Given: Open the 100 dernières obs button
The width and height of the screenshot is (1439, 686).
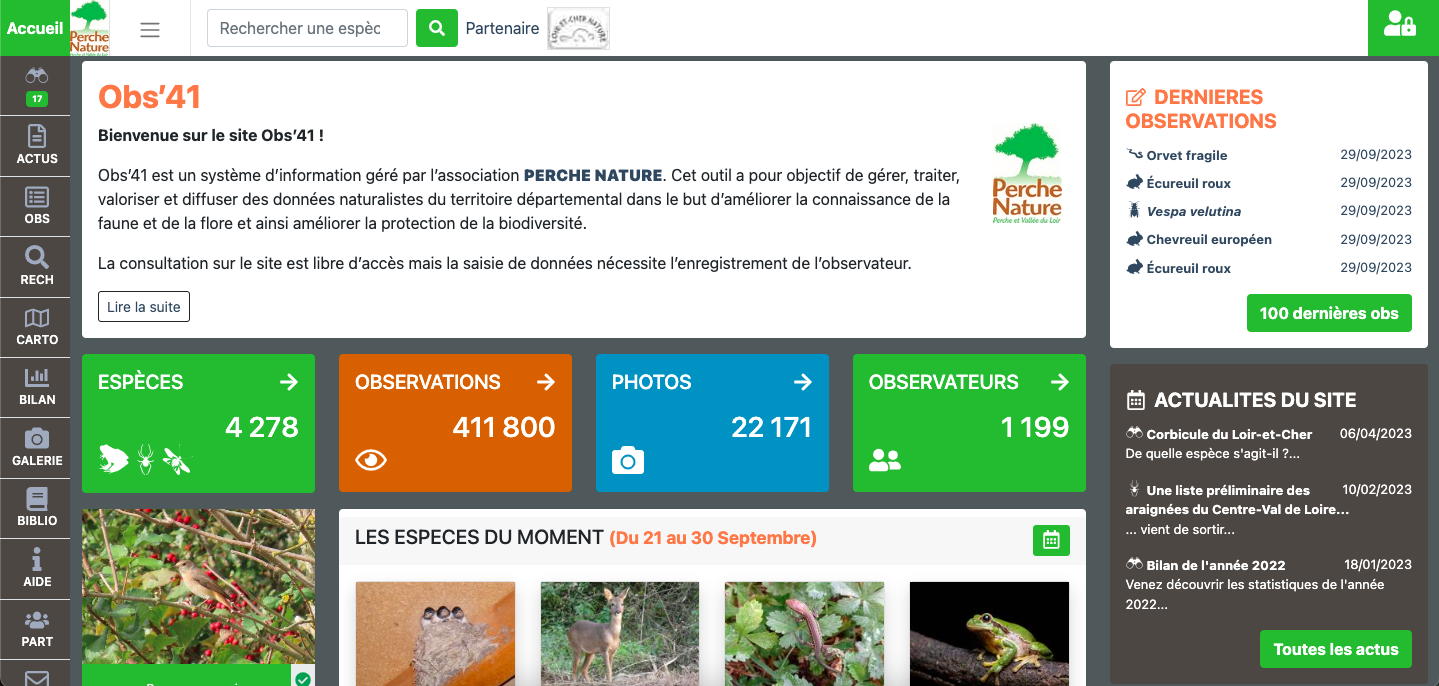Looking at the screenshot, I should tap(1329, 313).
